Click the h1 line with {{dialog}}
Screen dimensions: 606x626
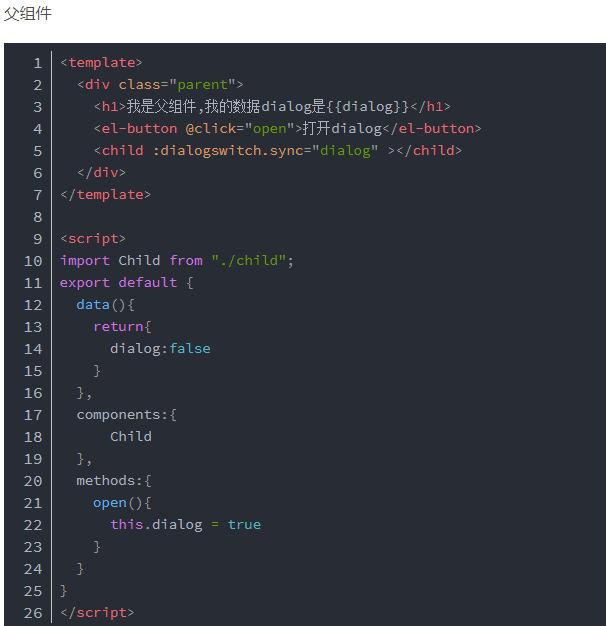coord(272,107)
